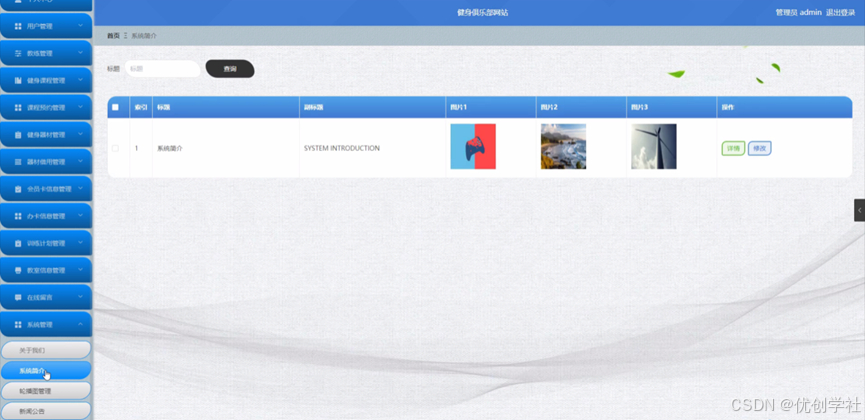Image resolution: width=865 pixels, height=420 pixels.
Task: Open the gamepad thumbnail under 图片1
Action: (473, 146)
